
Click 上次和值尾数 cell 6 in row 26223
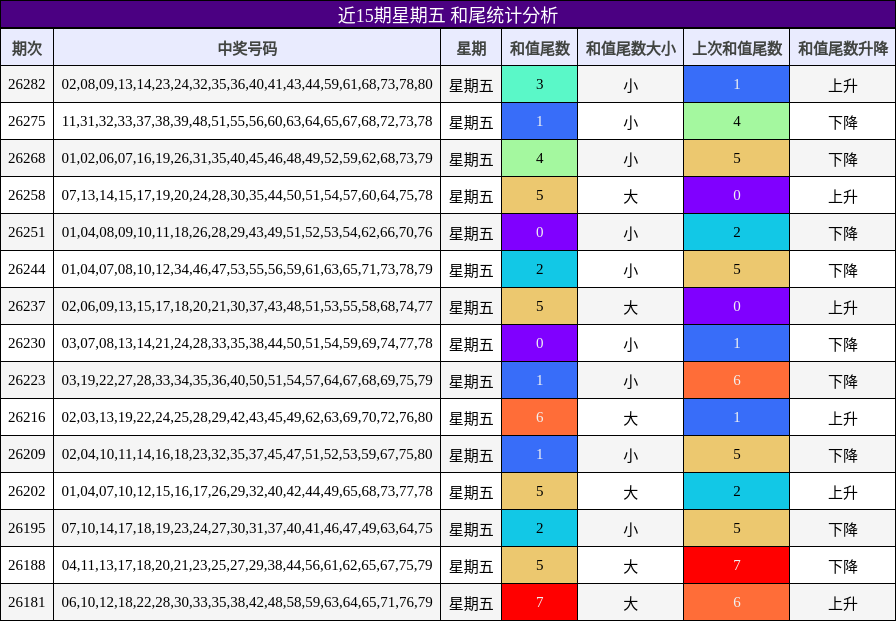click(x=737, y=380)
